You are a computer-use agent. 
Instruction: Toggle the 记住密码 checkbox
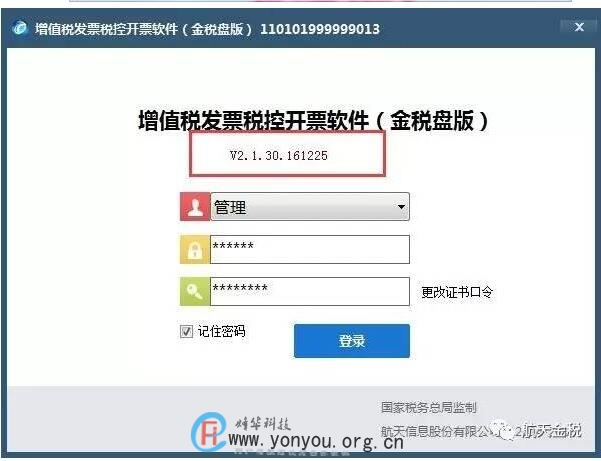[x=186, y=331]
